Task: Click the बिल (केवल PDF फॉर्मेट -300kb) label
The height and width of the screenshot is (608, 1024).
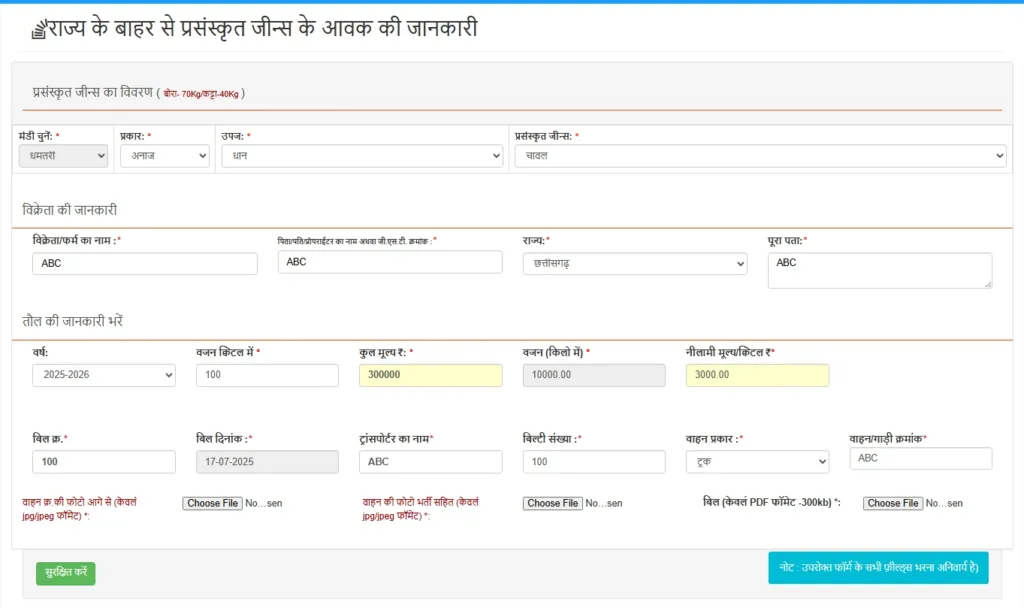Action: pos(771,502)
